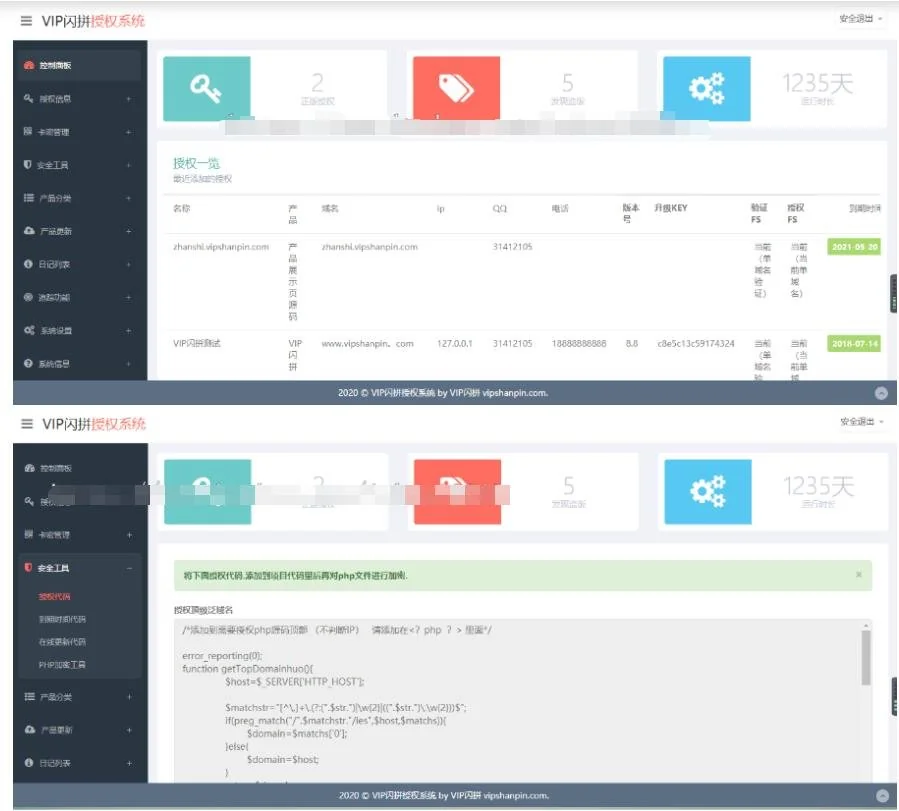Click the teal key tile above 授权一览
This screenshot has width=899, height=811.
pos(207,89)
